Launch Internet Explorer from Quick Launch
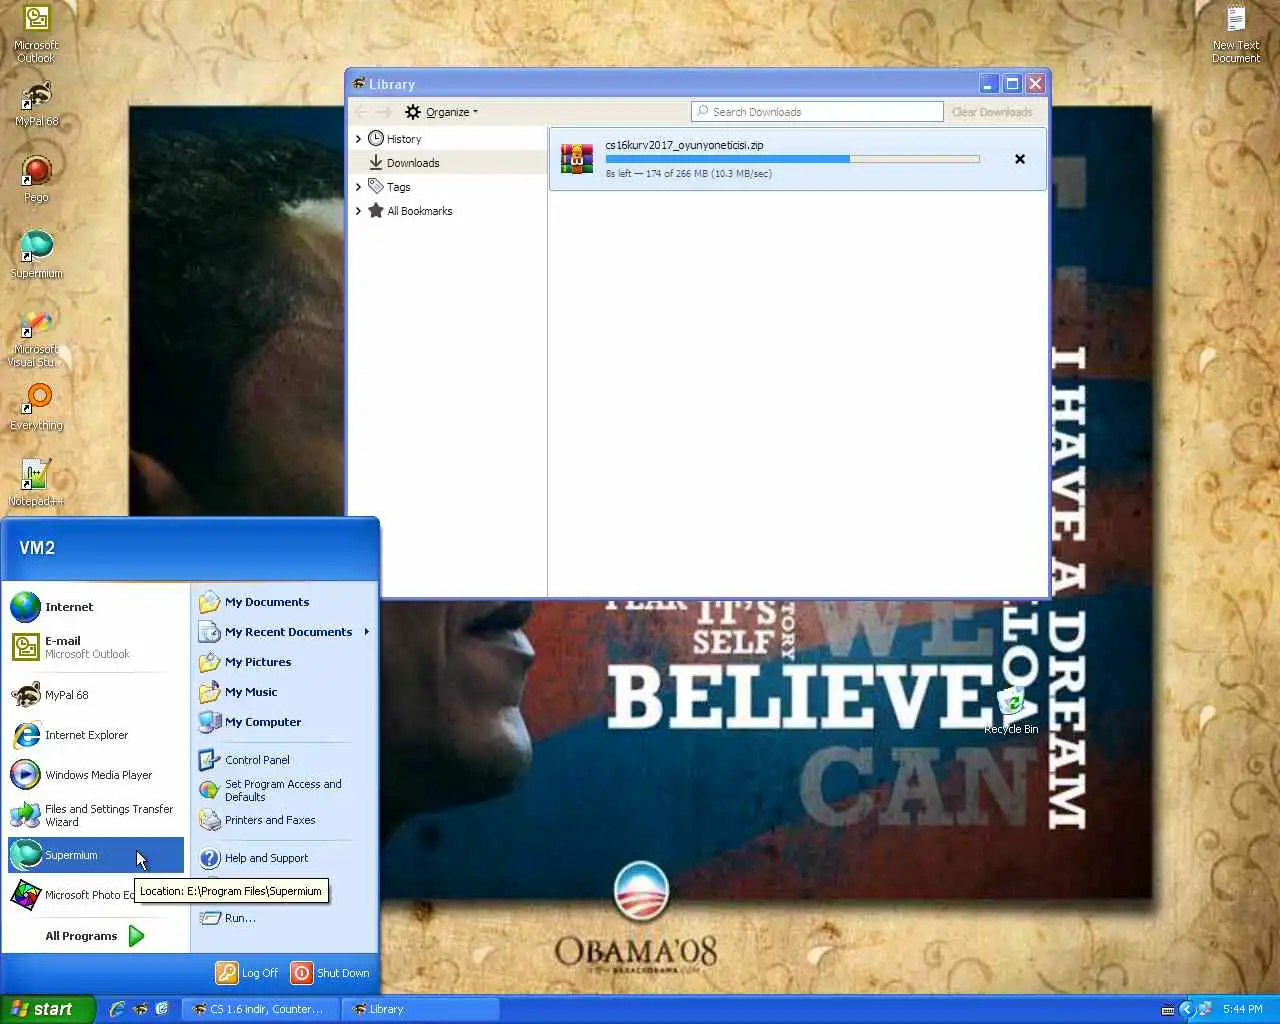This screenshot has height=1024, width=1280. pos(117,1009)
